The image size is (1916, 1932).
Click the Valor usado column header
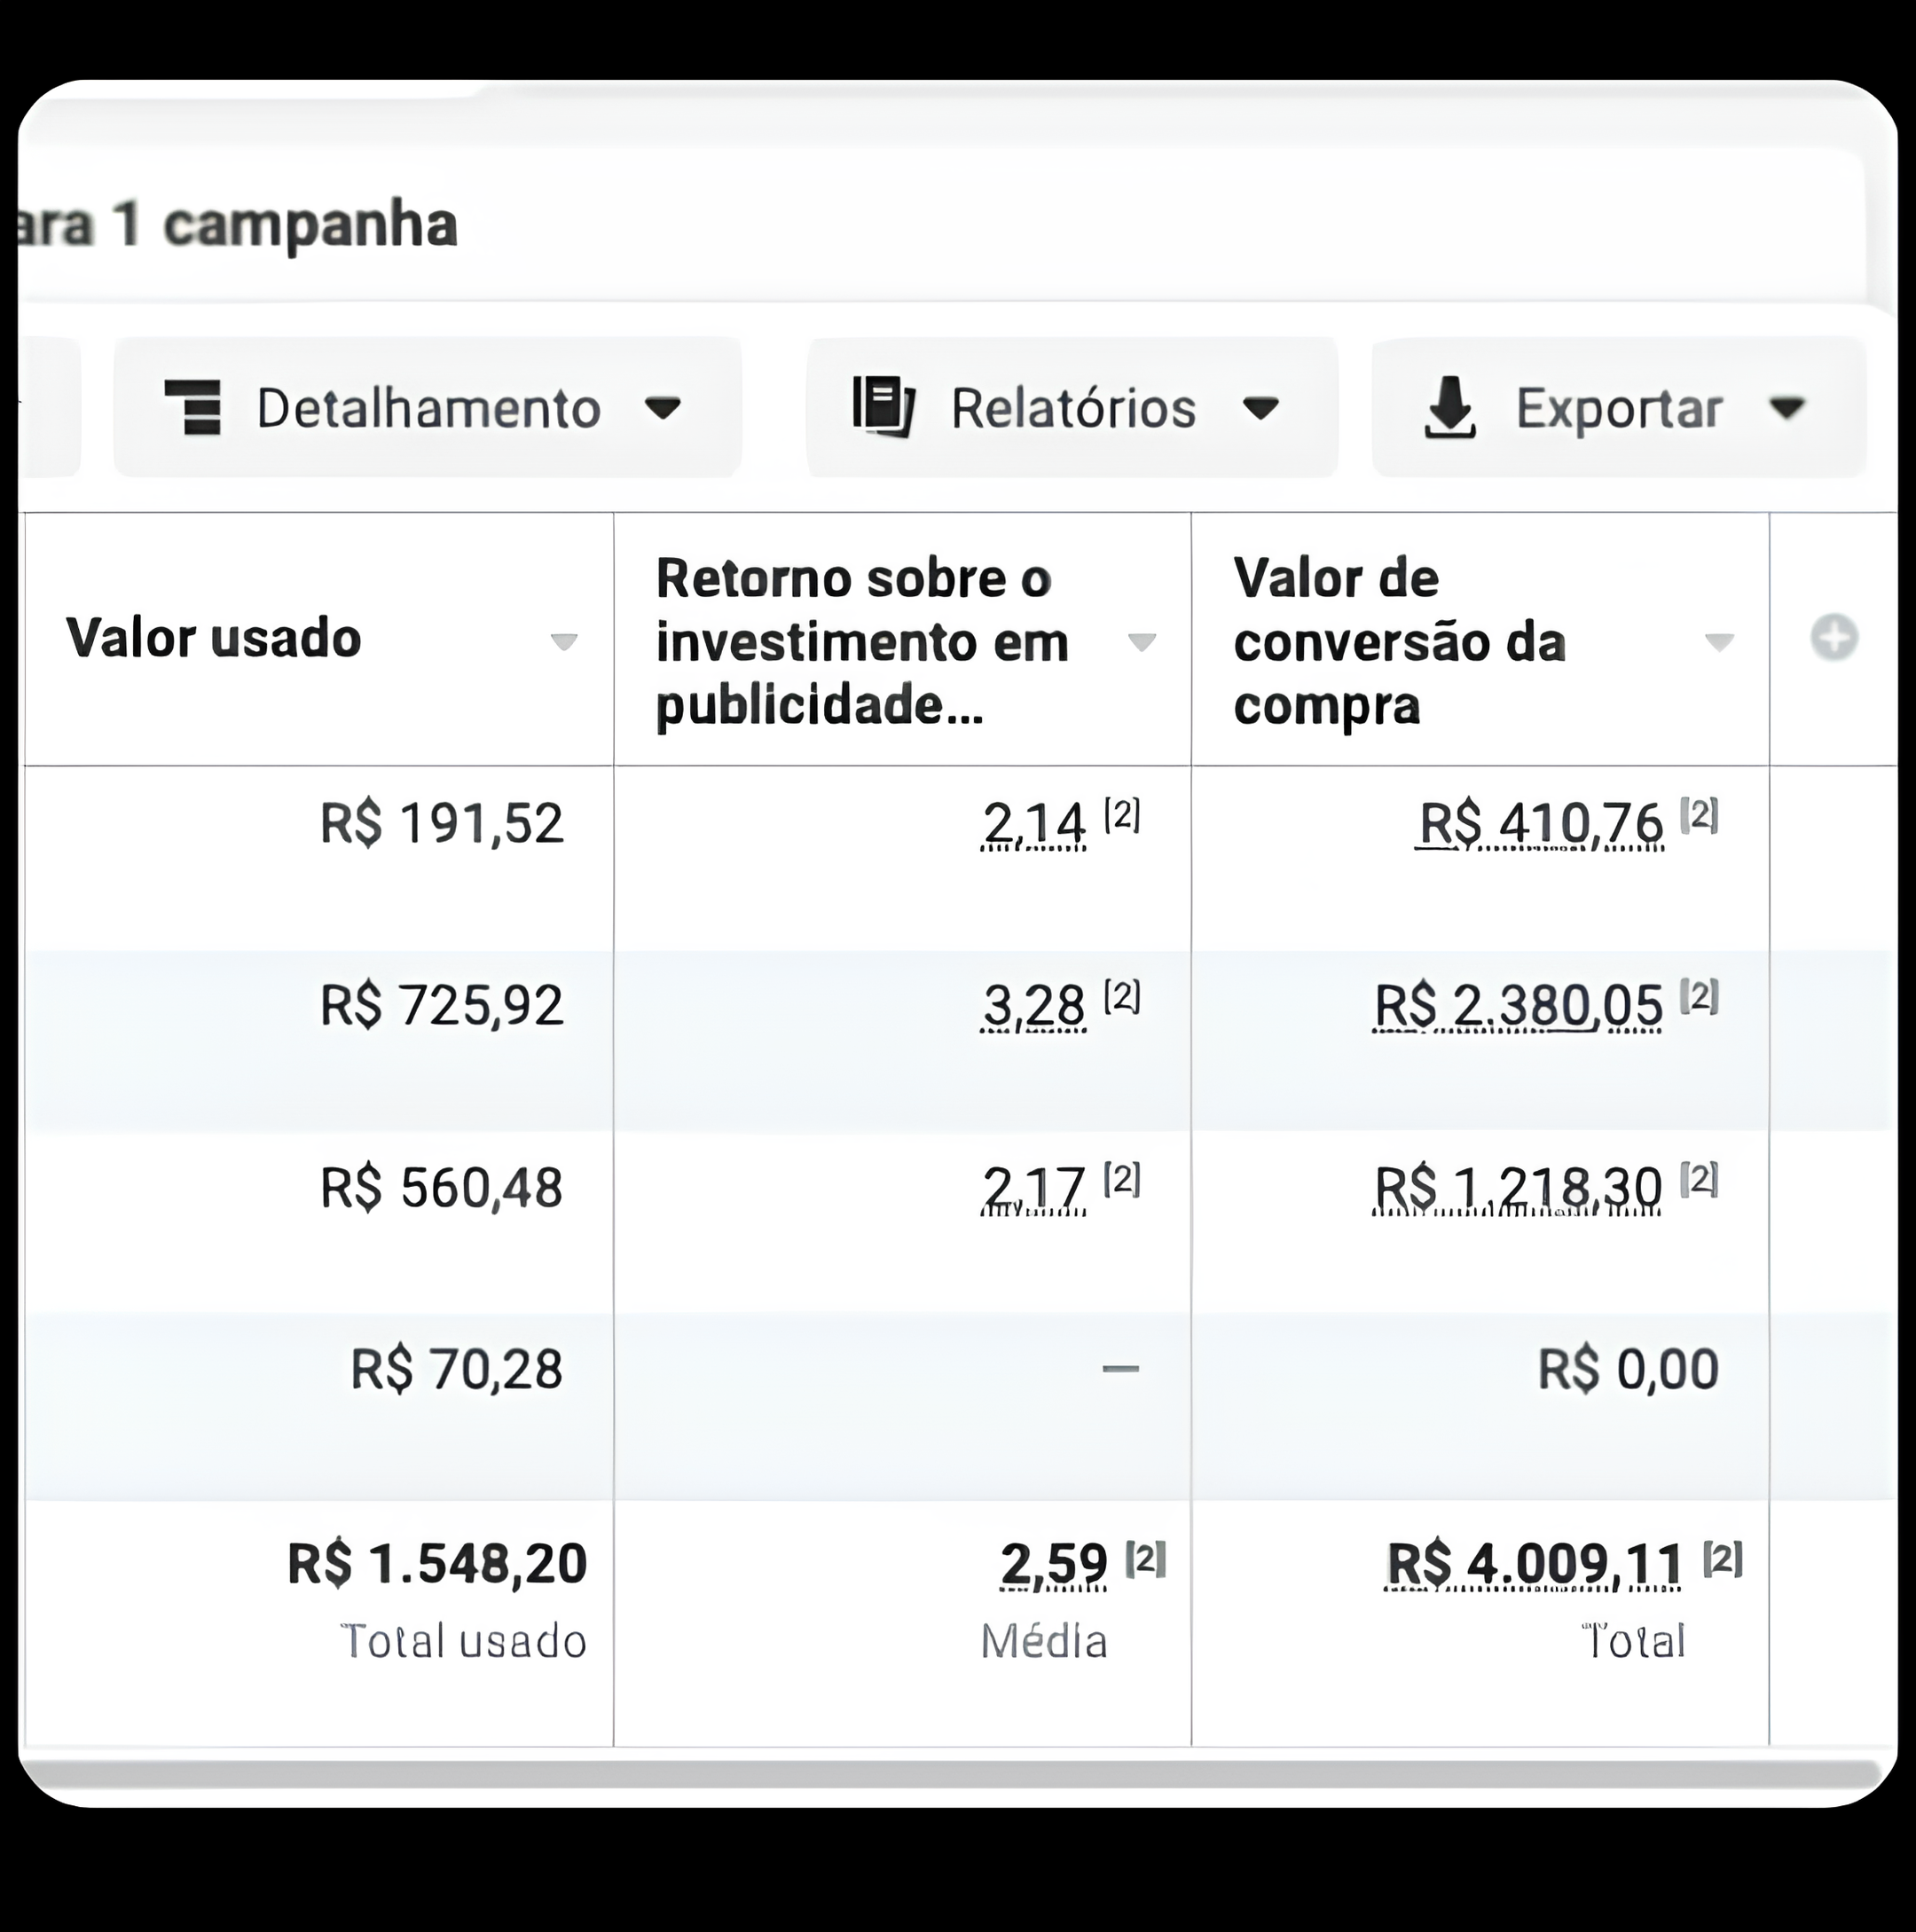213,638
